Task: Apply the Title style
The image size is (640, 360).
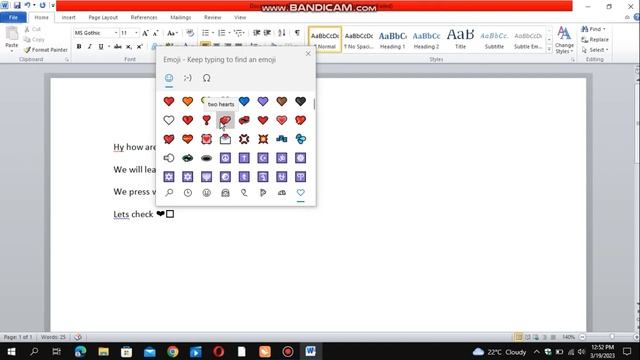Action: (460, 40)
